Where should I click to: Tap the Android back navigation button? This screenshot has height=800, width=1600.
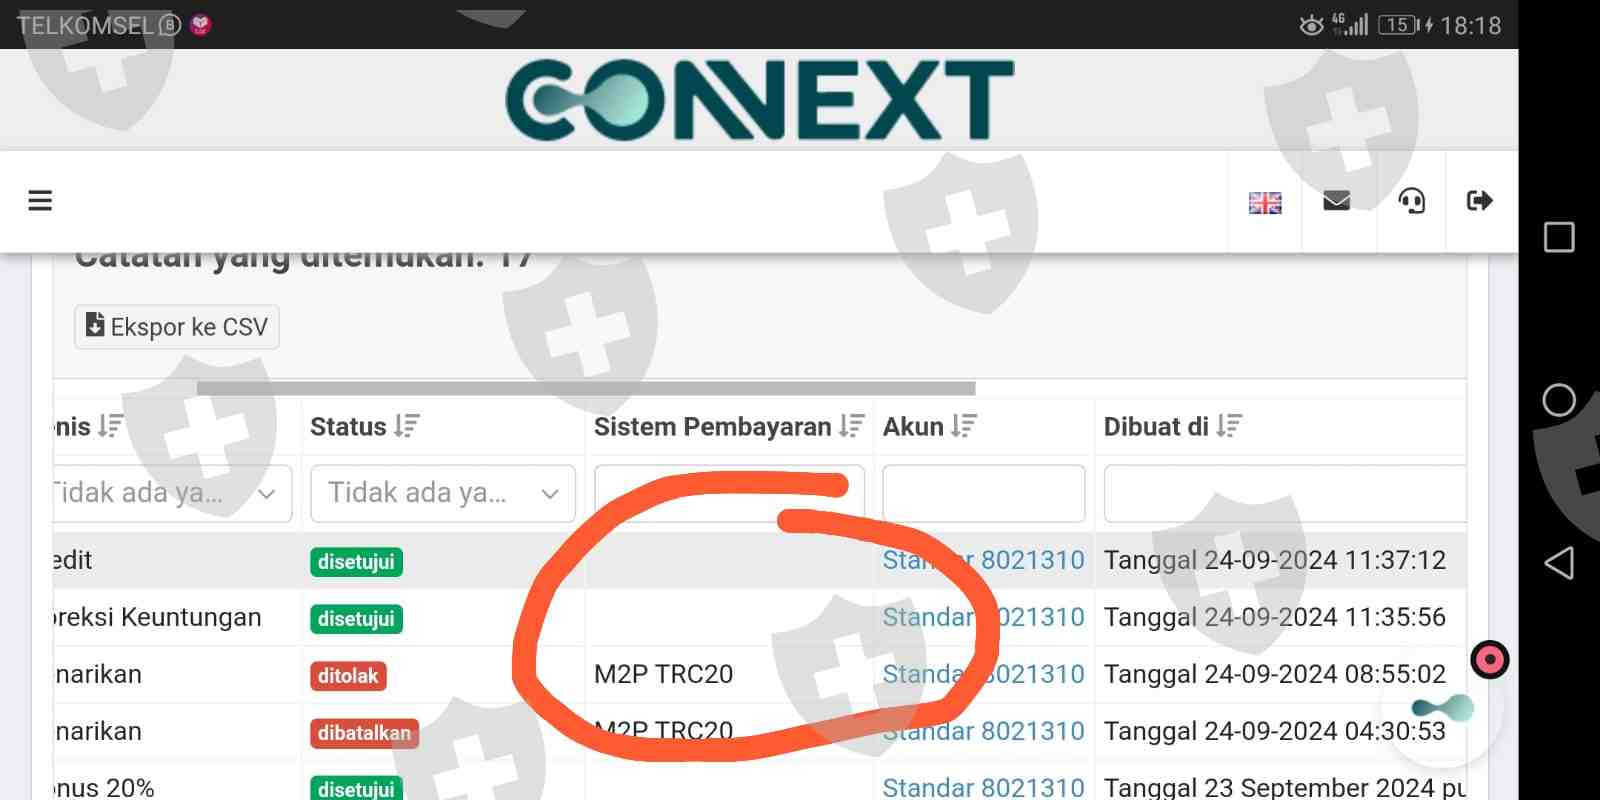pyautogui.click(x=1559, y=563)
